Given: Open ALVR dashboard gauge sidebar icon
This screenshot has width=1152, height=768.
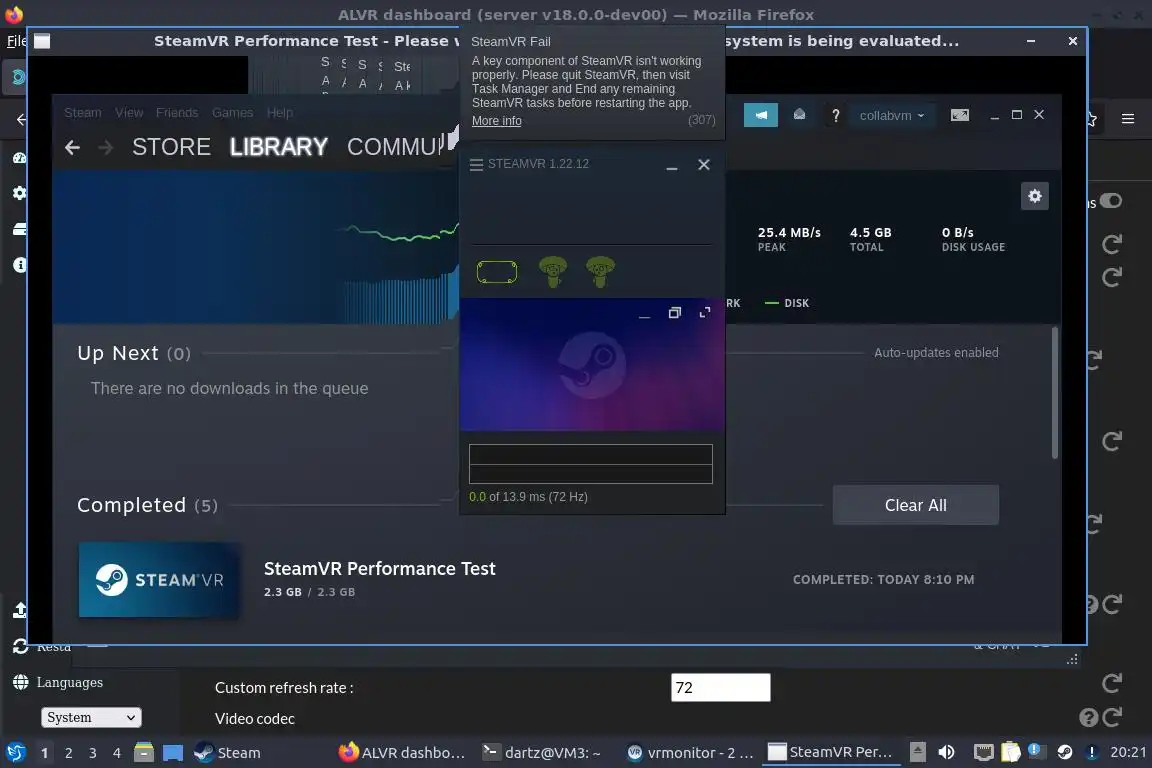Looking at the screenshot, I should [x=20, y=158].
